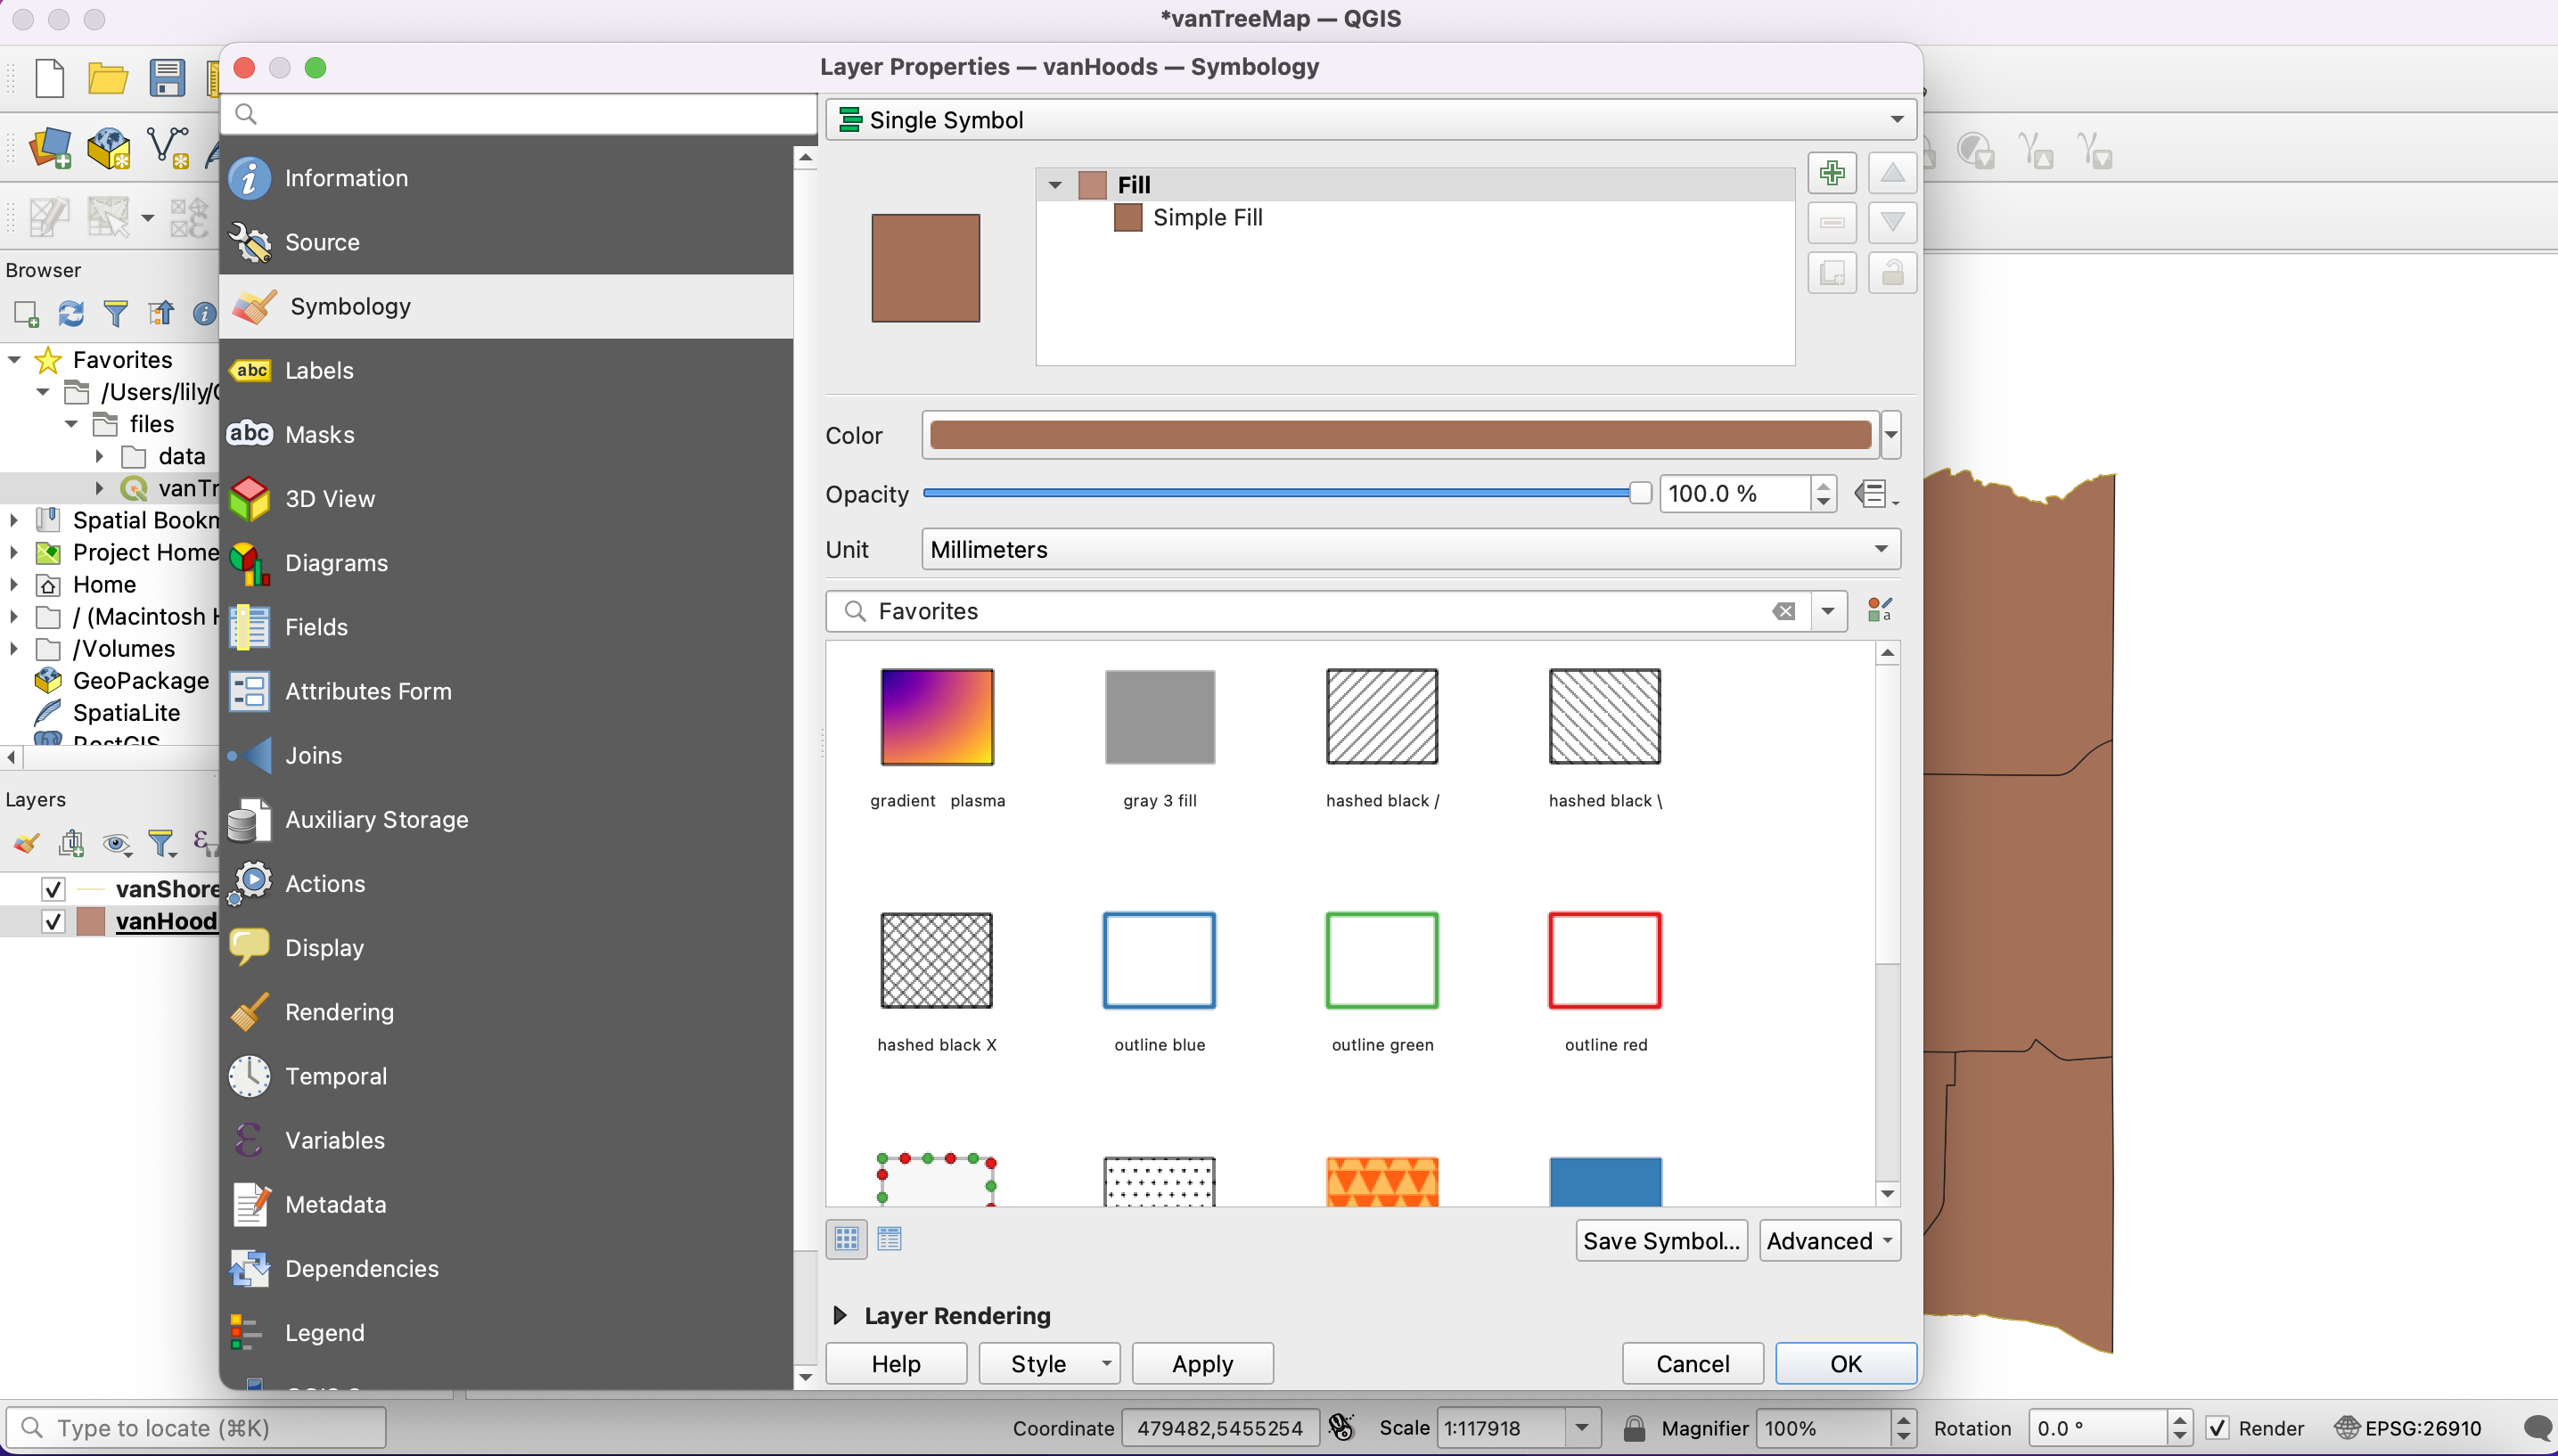Switch symbol list to icon grid view

pos(846,1239)
